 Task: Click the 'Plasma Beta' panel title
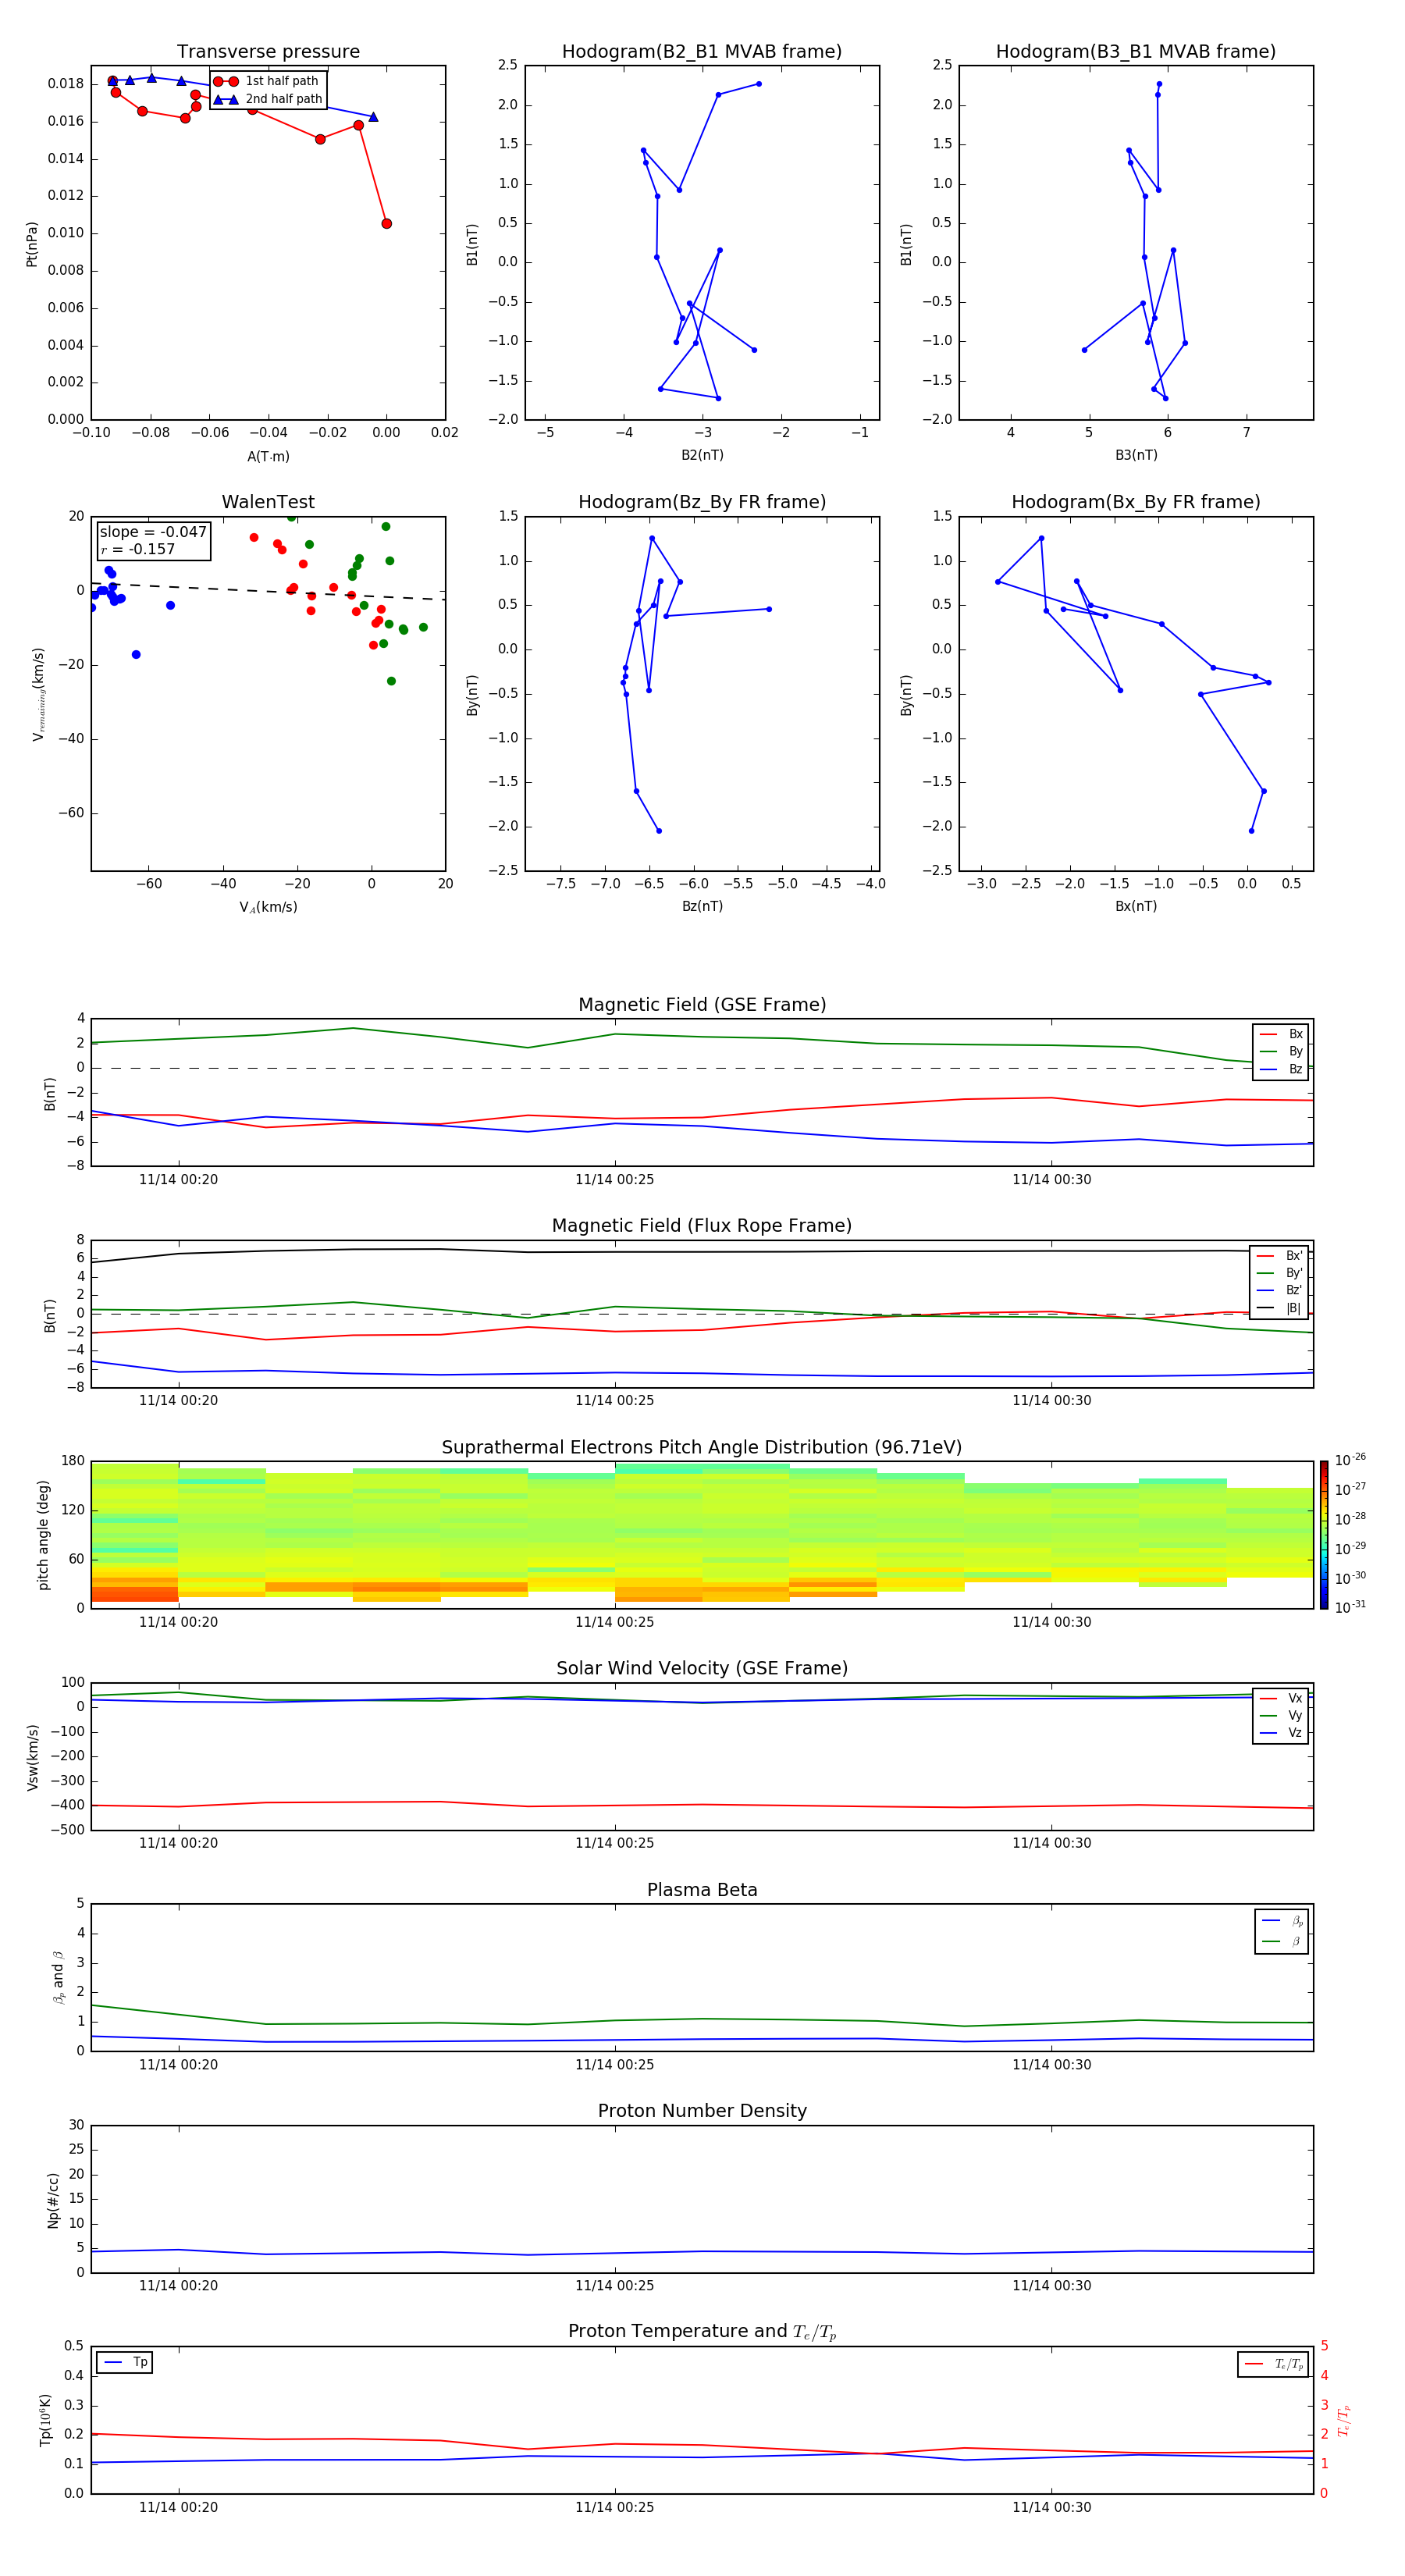[x=702, y=1890]
